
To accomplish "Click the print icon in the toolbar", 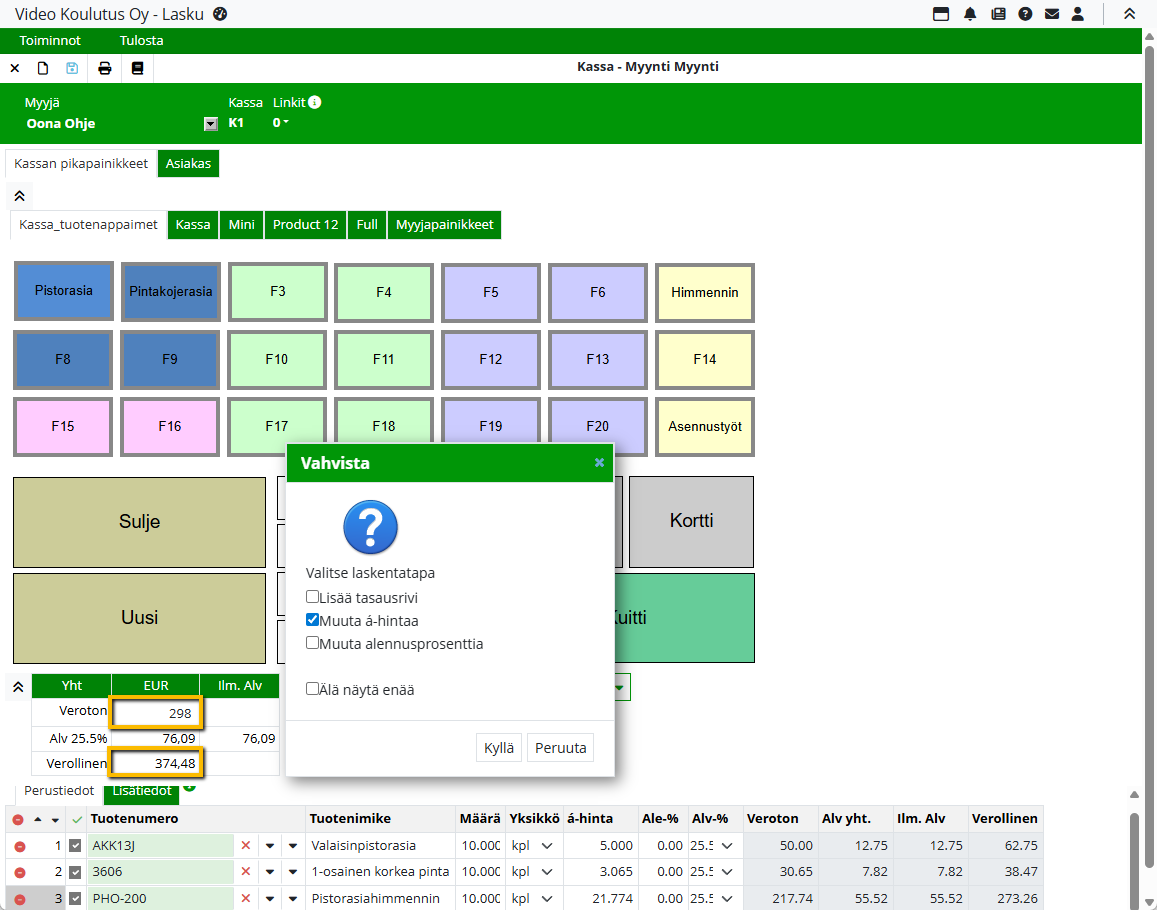I will click(104, 68).
